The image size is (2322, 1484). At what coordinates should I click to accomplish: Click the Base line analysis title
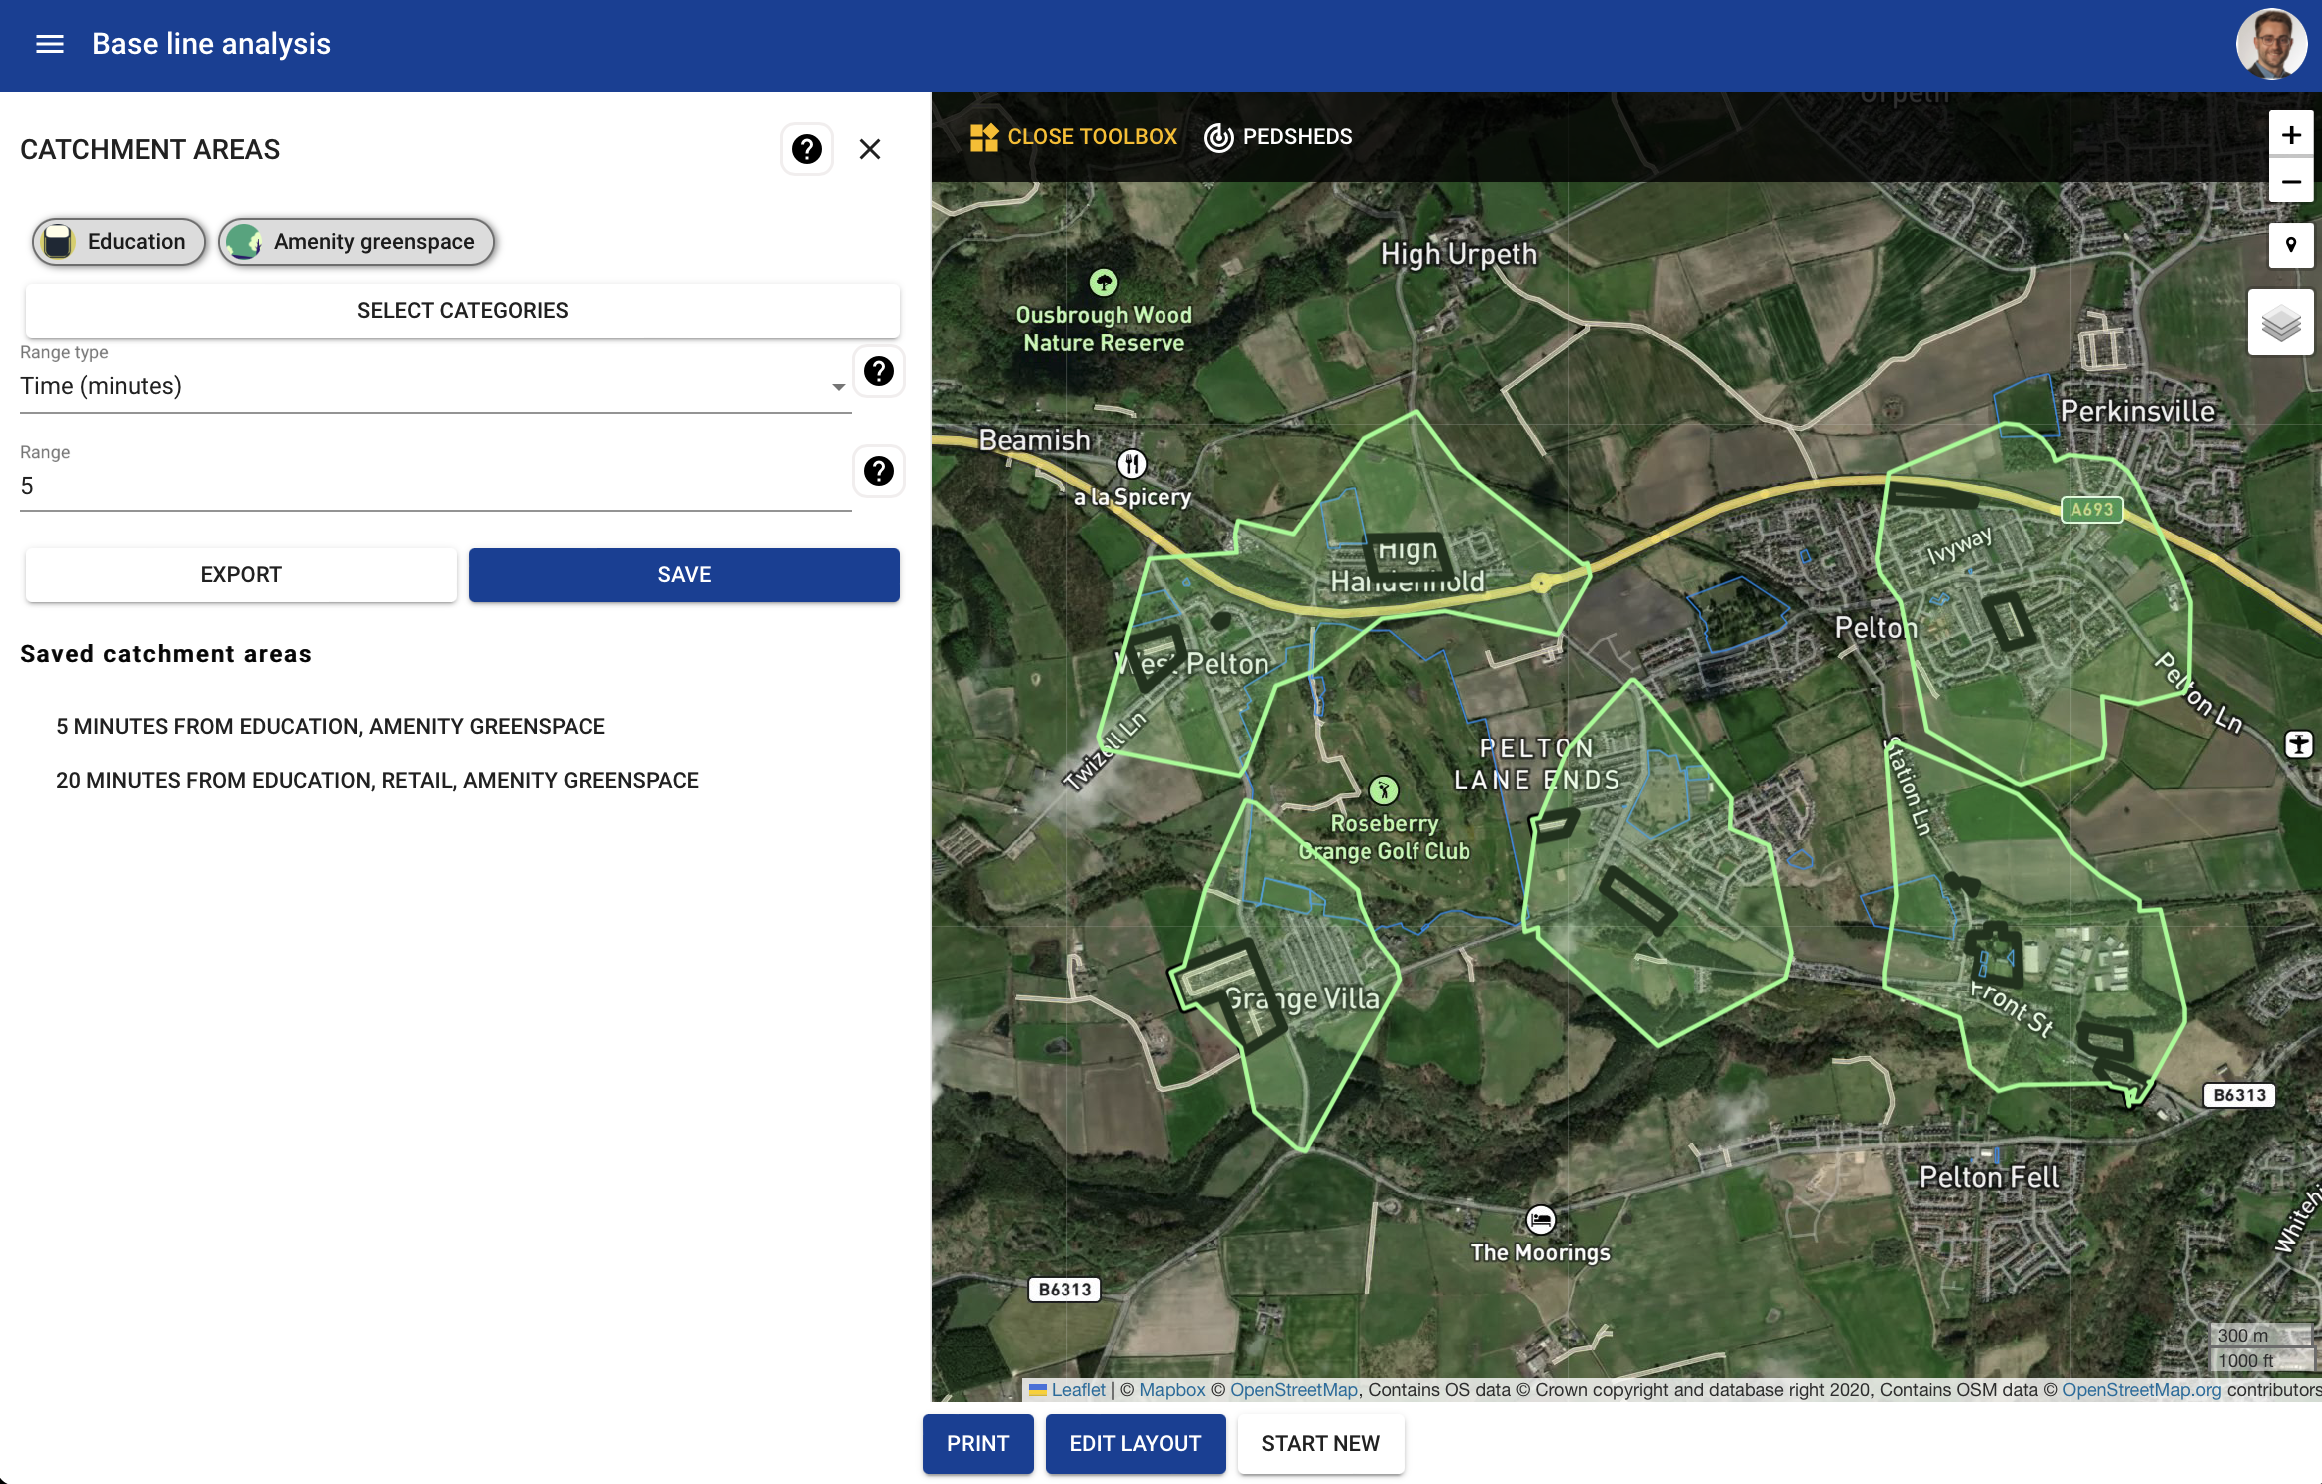pos(211,44)
